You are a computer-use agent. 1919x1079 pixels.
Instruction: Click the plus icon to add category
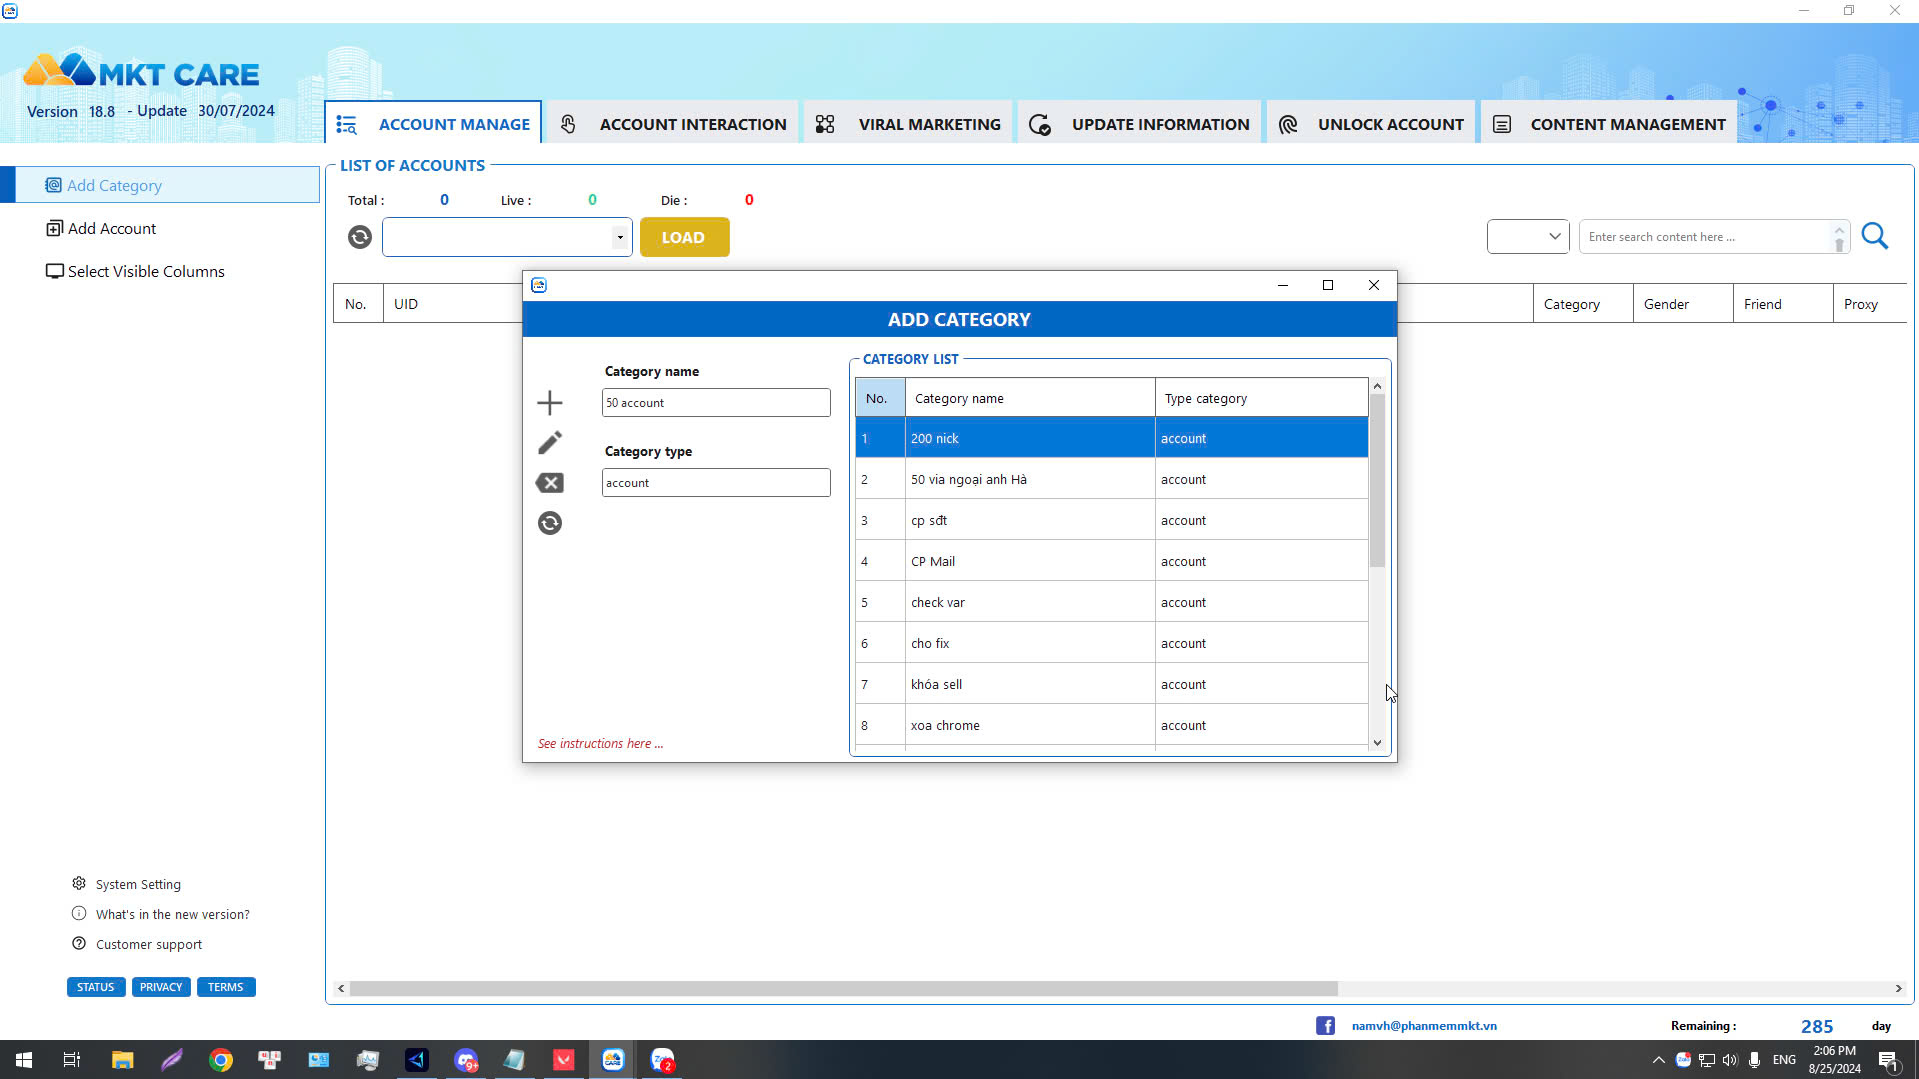(x=550, y=403)
